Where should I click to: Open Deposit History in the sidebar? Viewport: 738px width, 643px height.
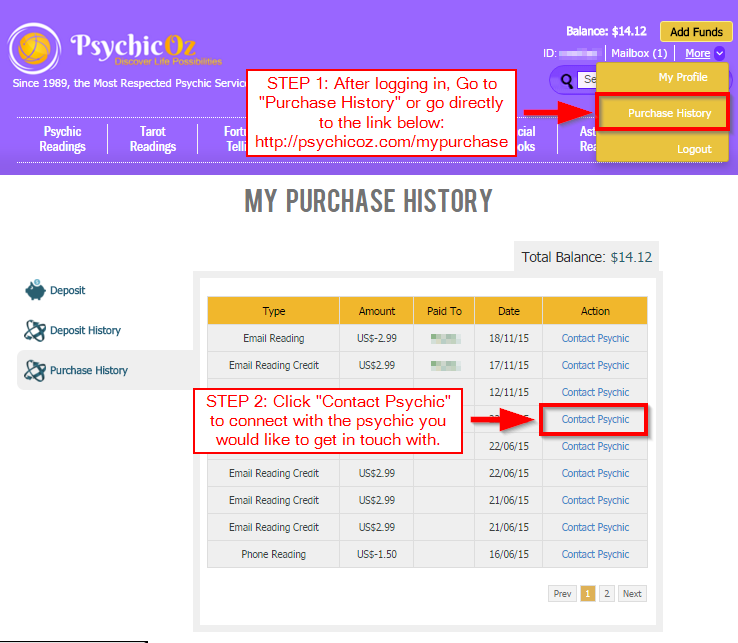pos(85,330)
